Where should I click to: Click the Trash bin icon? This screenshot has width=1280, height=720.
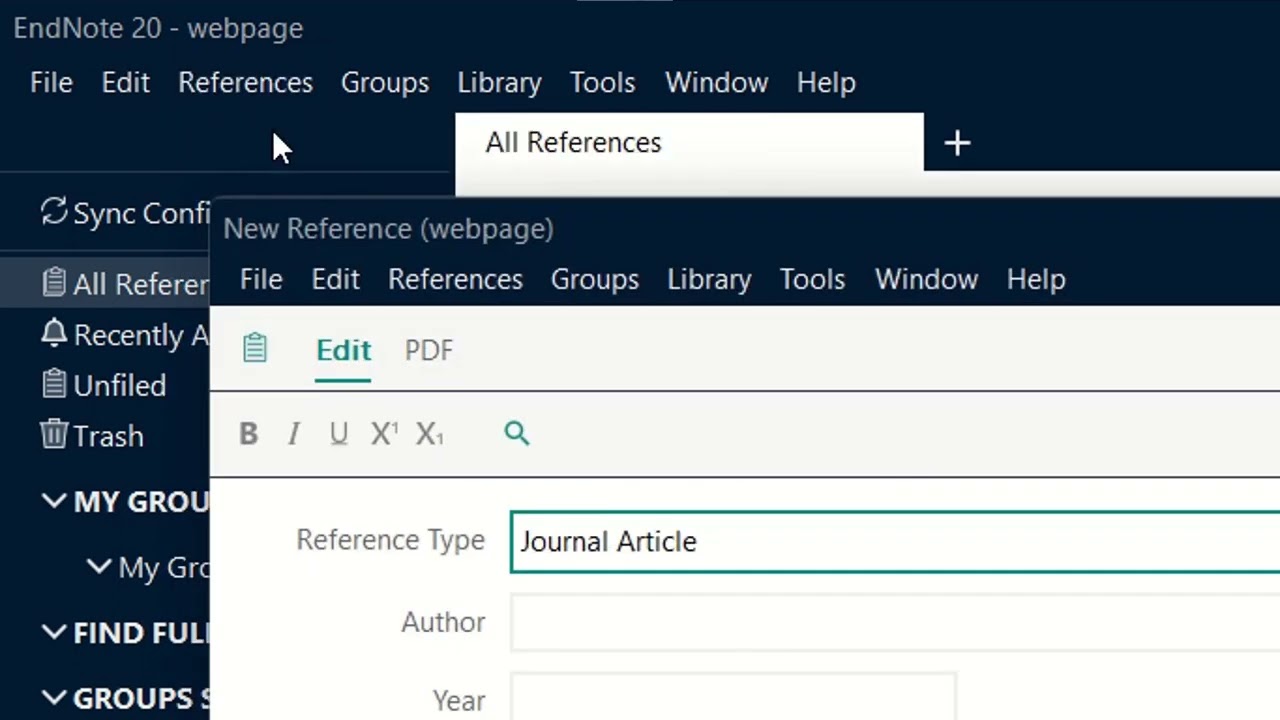(54, 435)
